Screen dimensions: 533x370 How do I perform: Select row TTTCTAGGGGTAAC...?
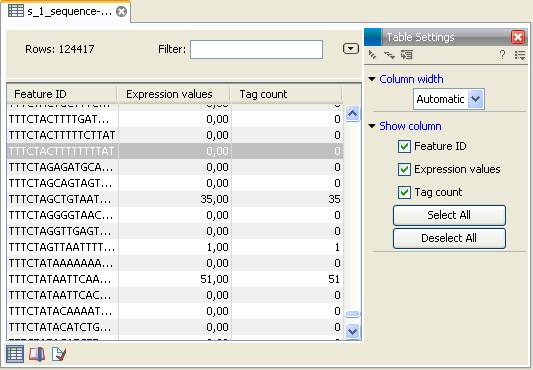pos(175,215)
